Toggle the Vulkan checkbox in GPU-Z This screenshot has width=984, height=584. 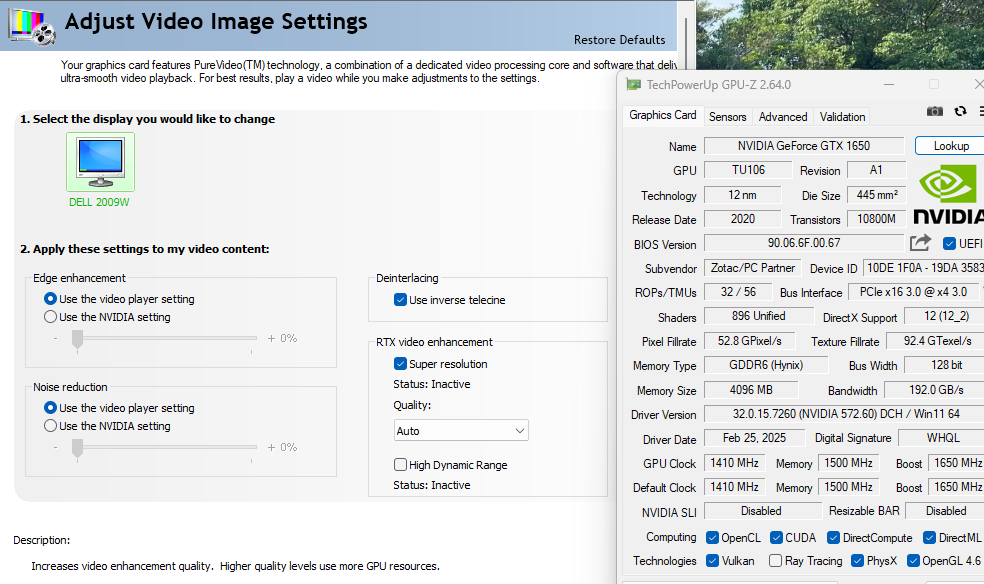click(712, 561)
